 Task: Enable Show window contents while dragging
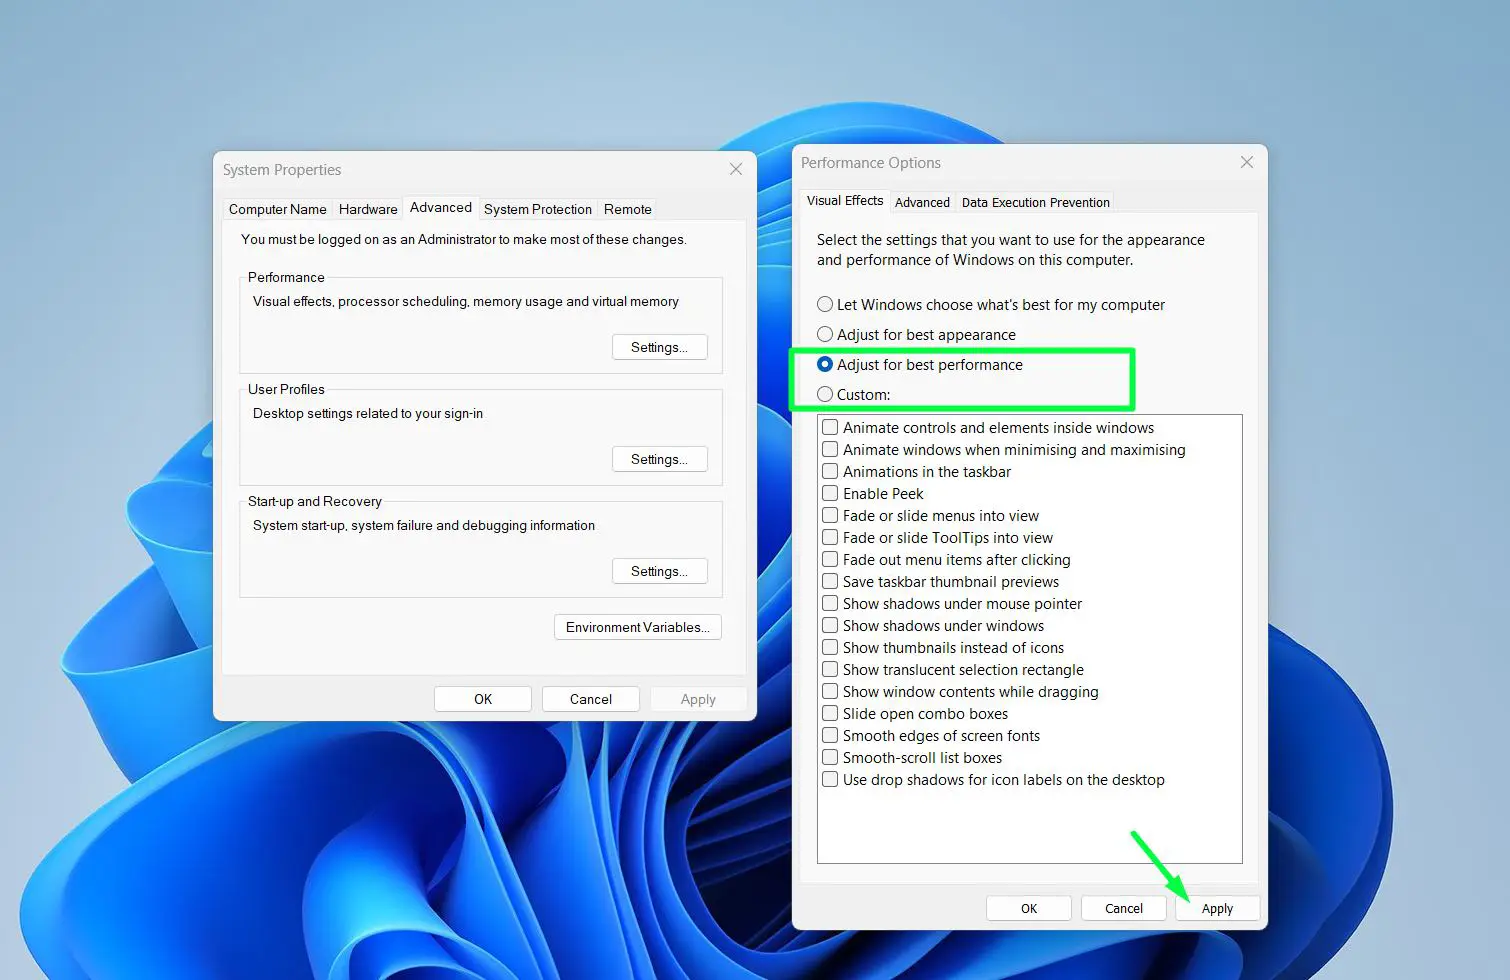click(x=830, y=691)
